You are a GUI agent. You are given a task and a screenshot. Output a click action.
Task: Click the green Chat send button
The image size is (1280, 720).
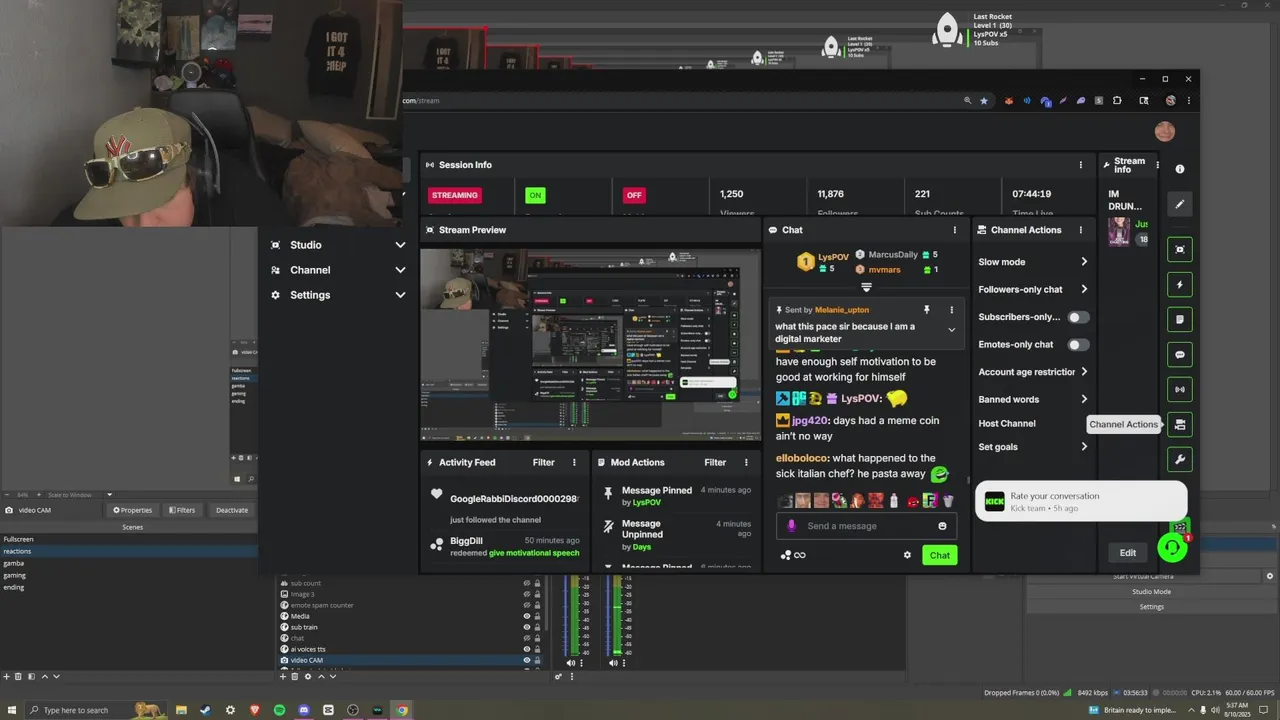coord(940,555)
